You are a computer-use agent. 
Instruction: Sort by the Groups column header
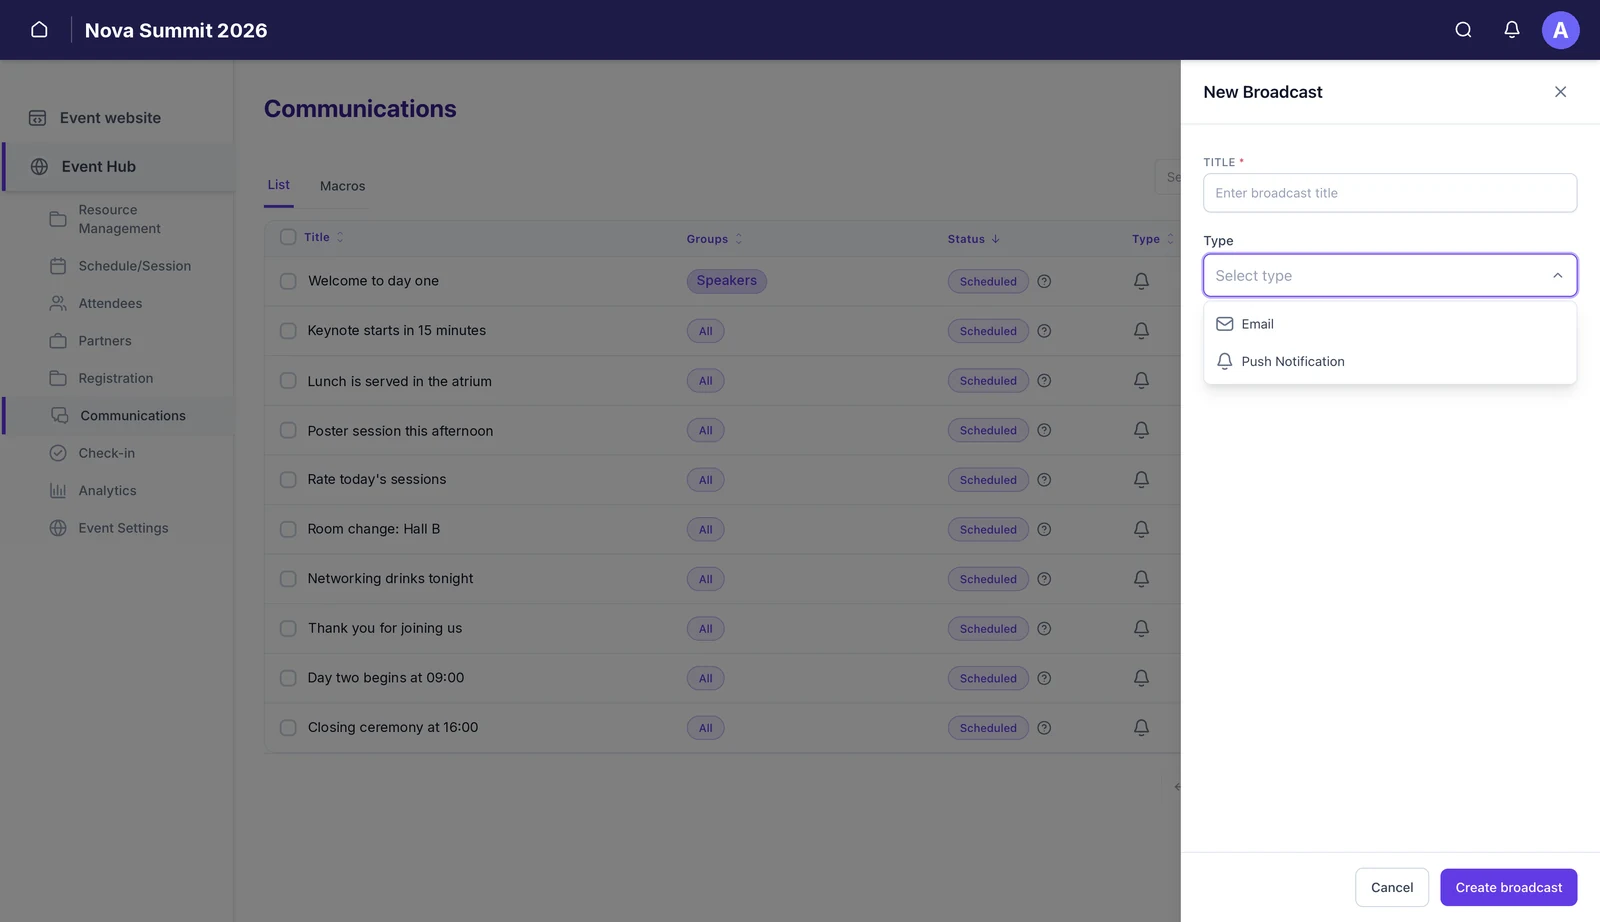[x=714, y=239]
